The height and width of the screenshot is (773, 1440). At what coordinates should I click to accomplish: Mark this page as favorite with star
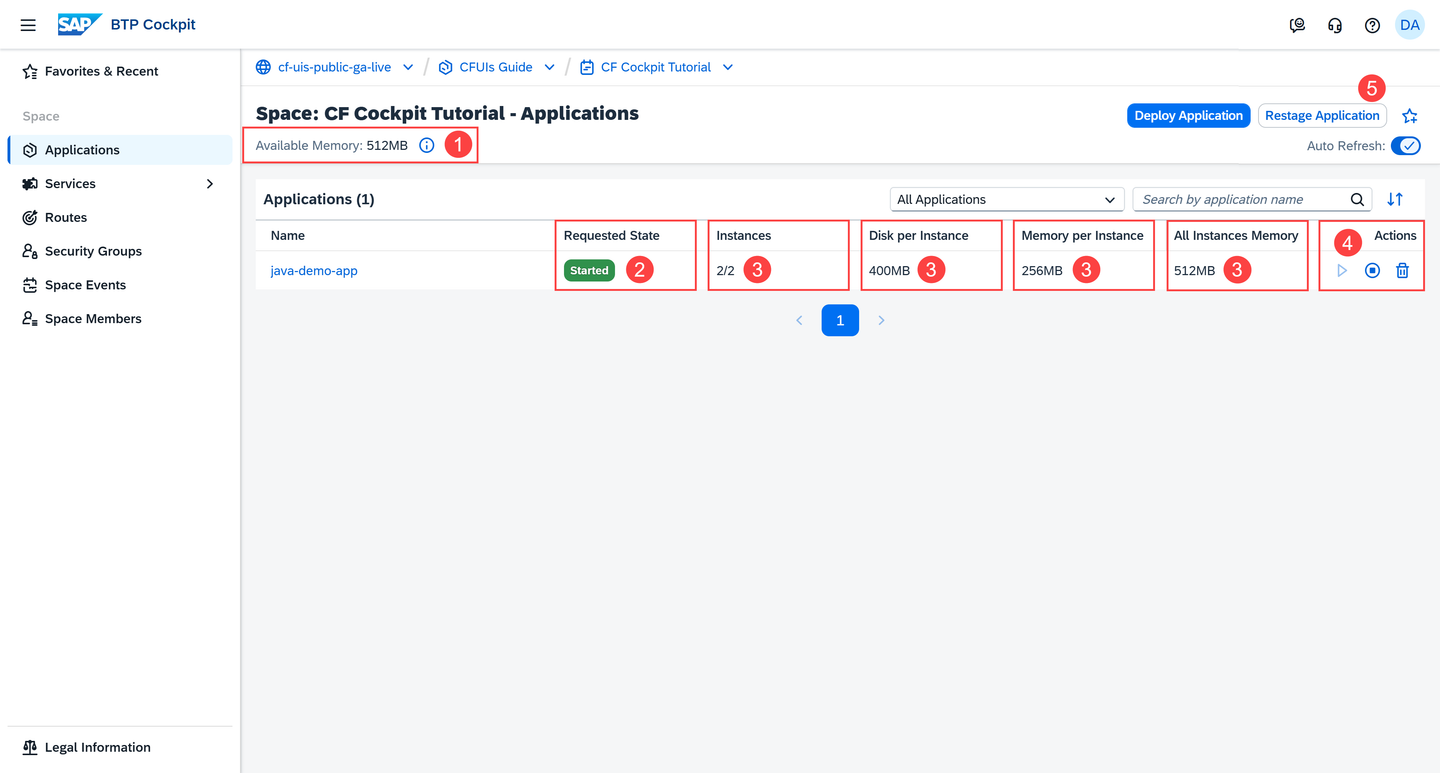click(1410, 116)
